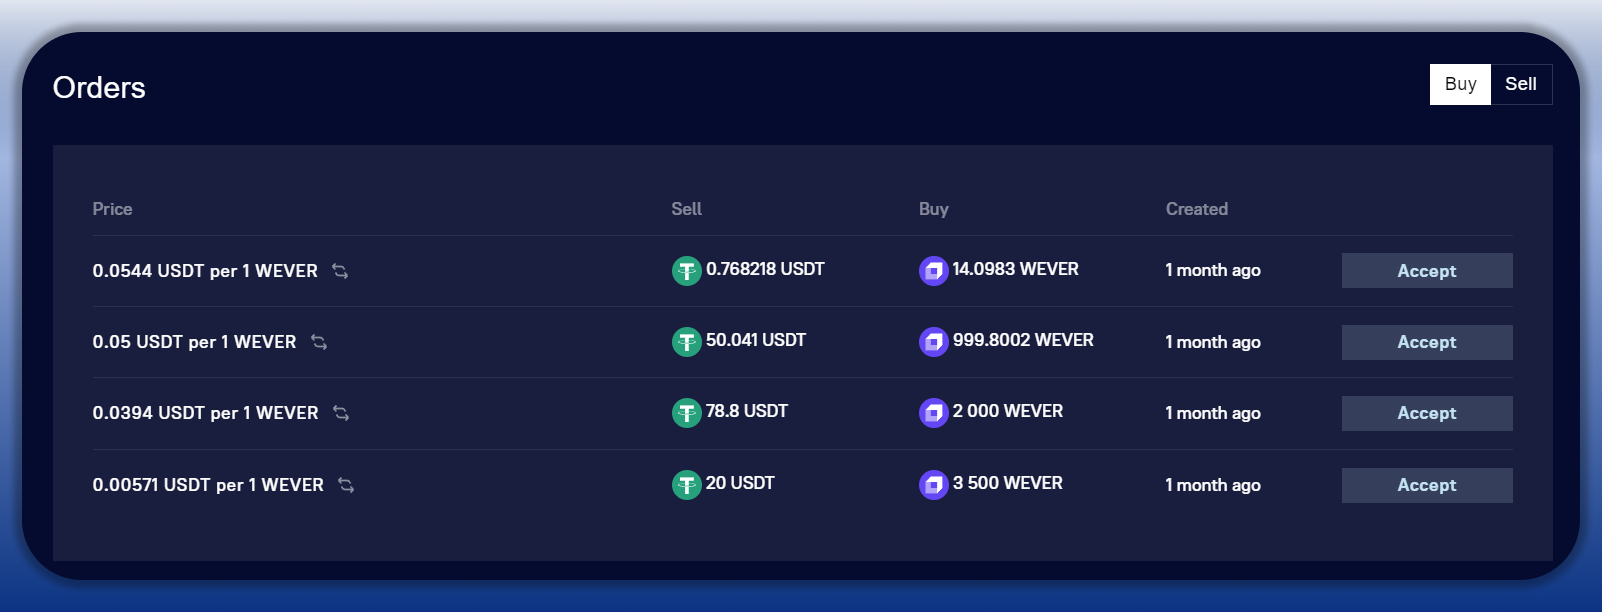Image resolution: width=1602 pixels, height=612 pixels.
Task: Swap price direction for 0.0394 USDT order
Action: click(x=341, y=413)
